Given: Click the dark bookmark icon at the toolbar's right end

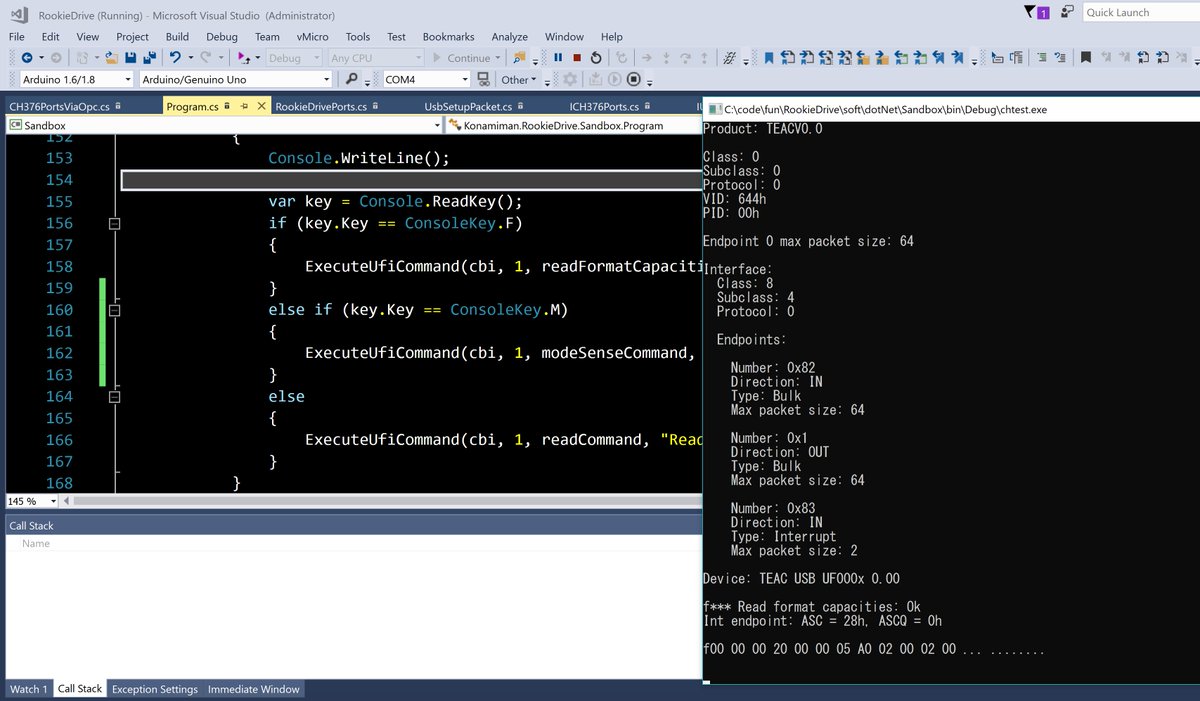Looking at the screenshot, I should pos(1086,58).
